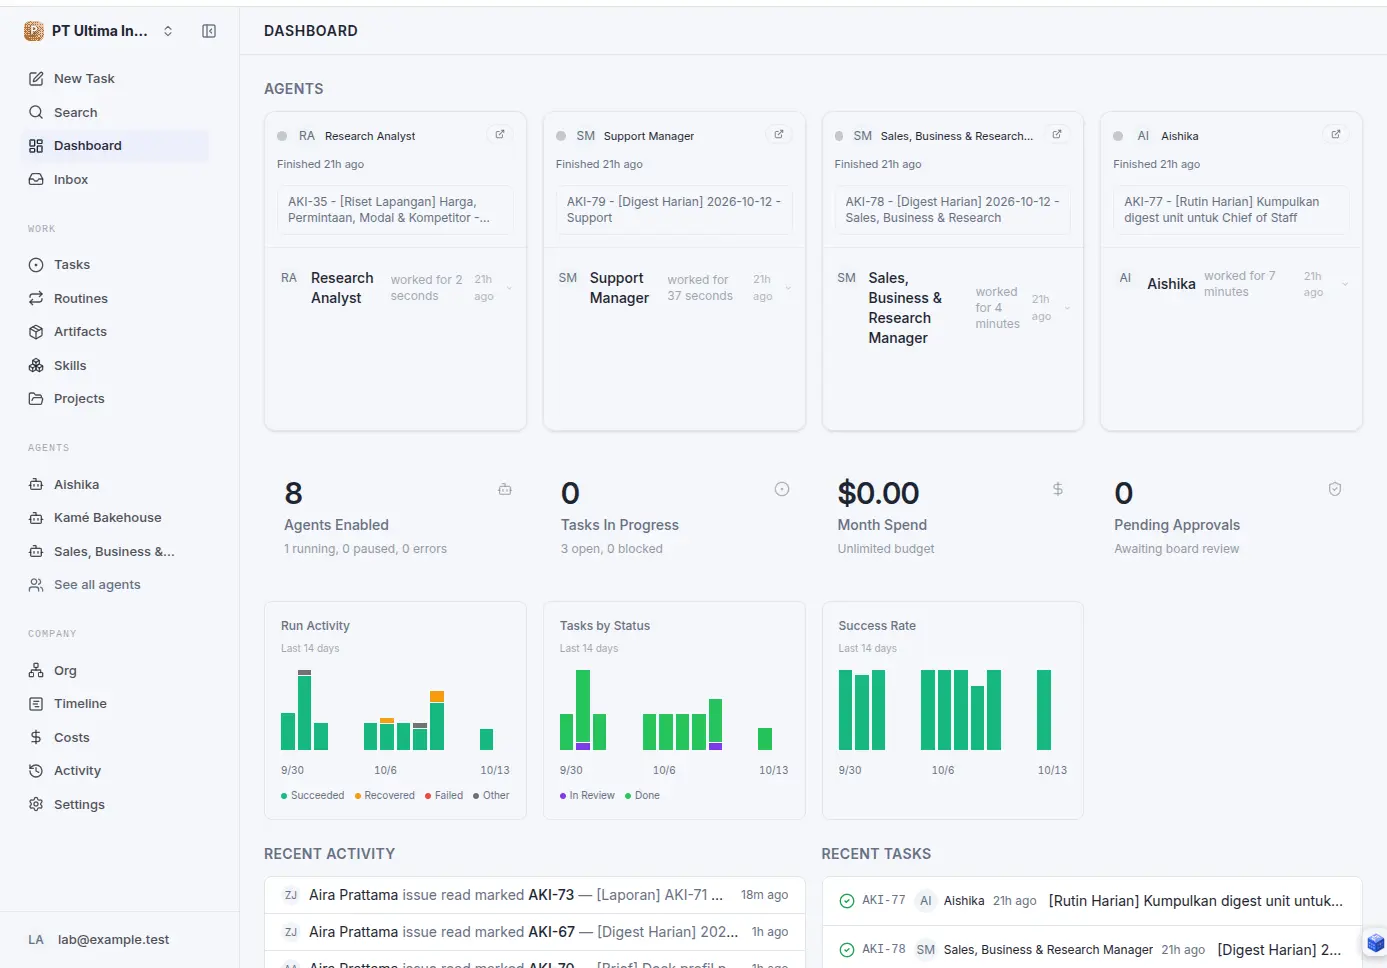This screenshot has width=1387, height=968.
Task: Open the Org chart icon
Action: point(36,671)
